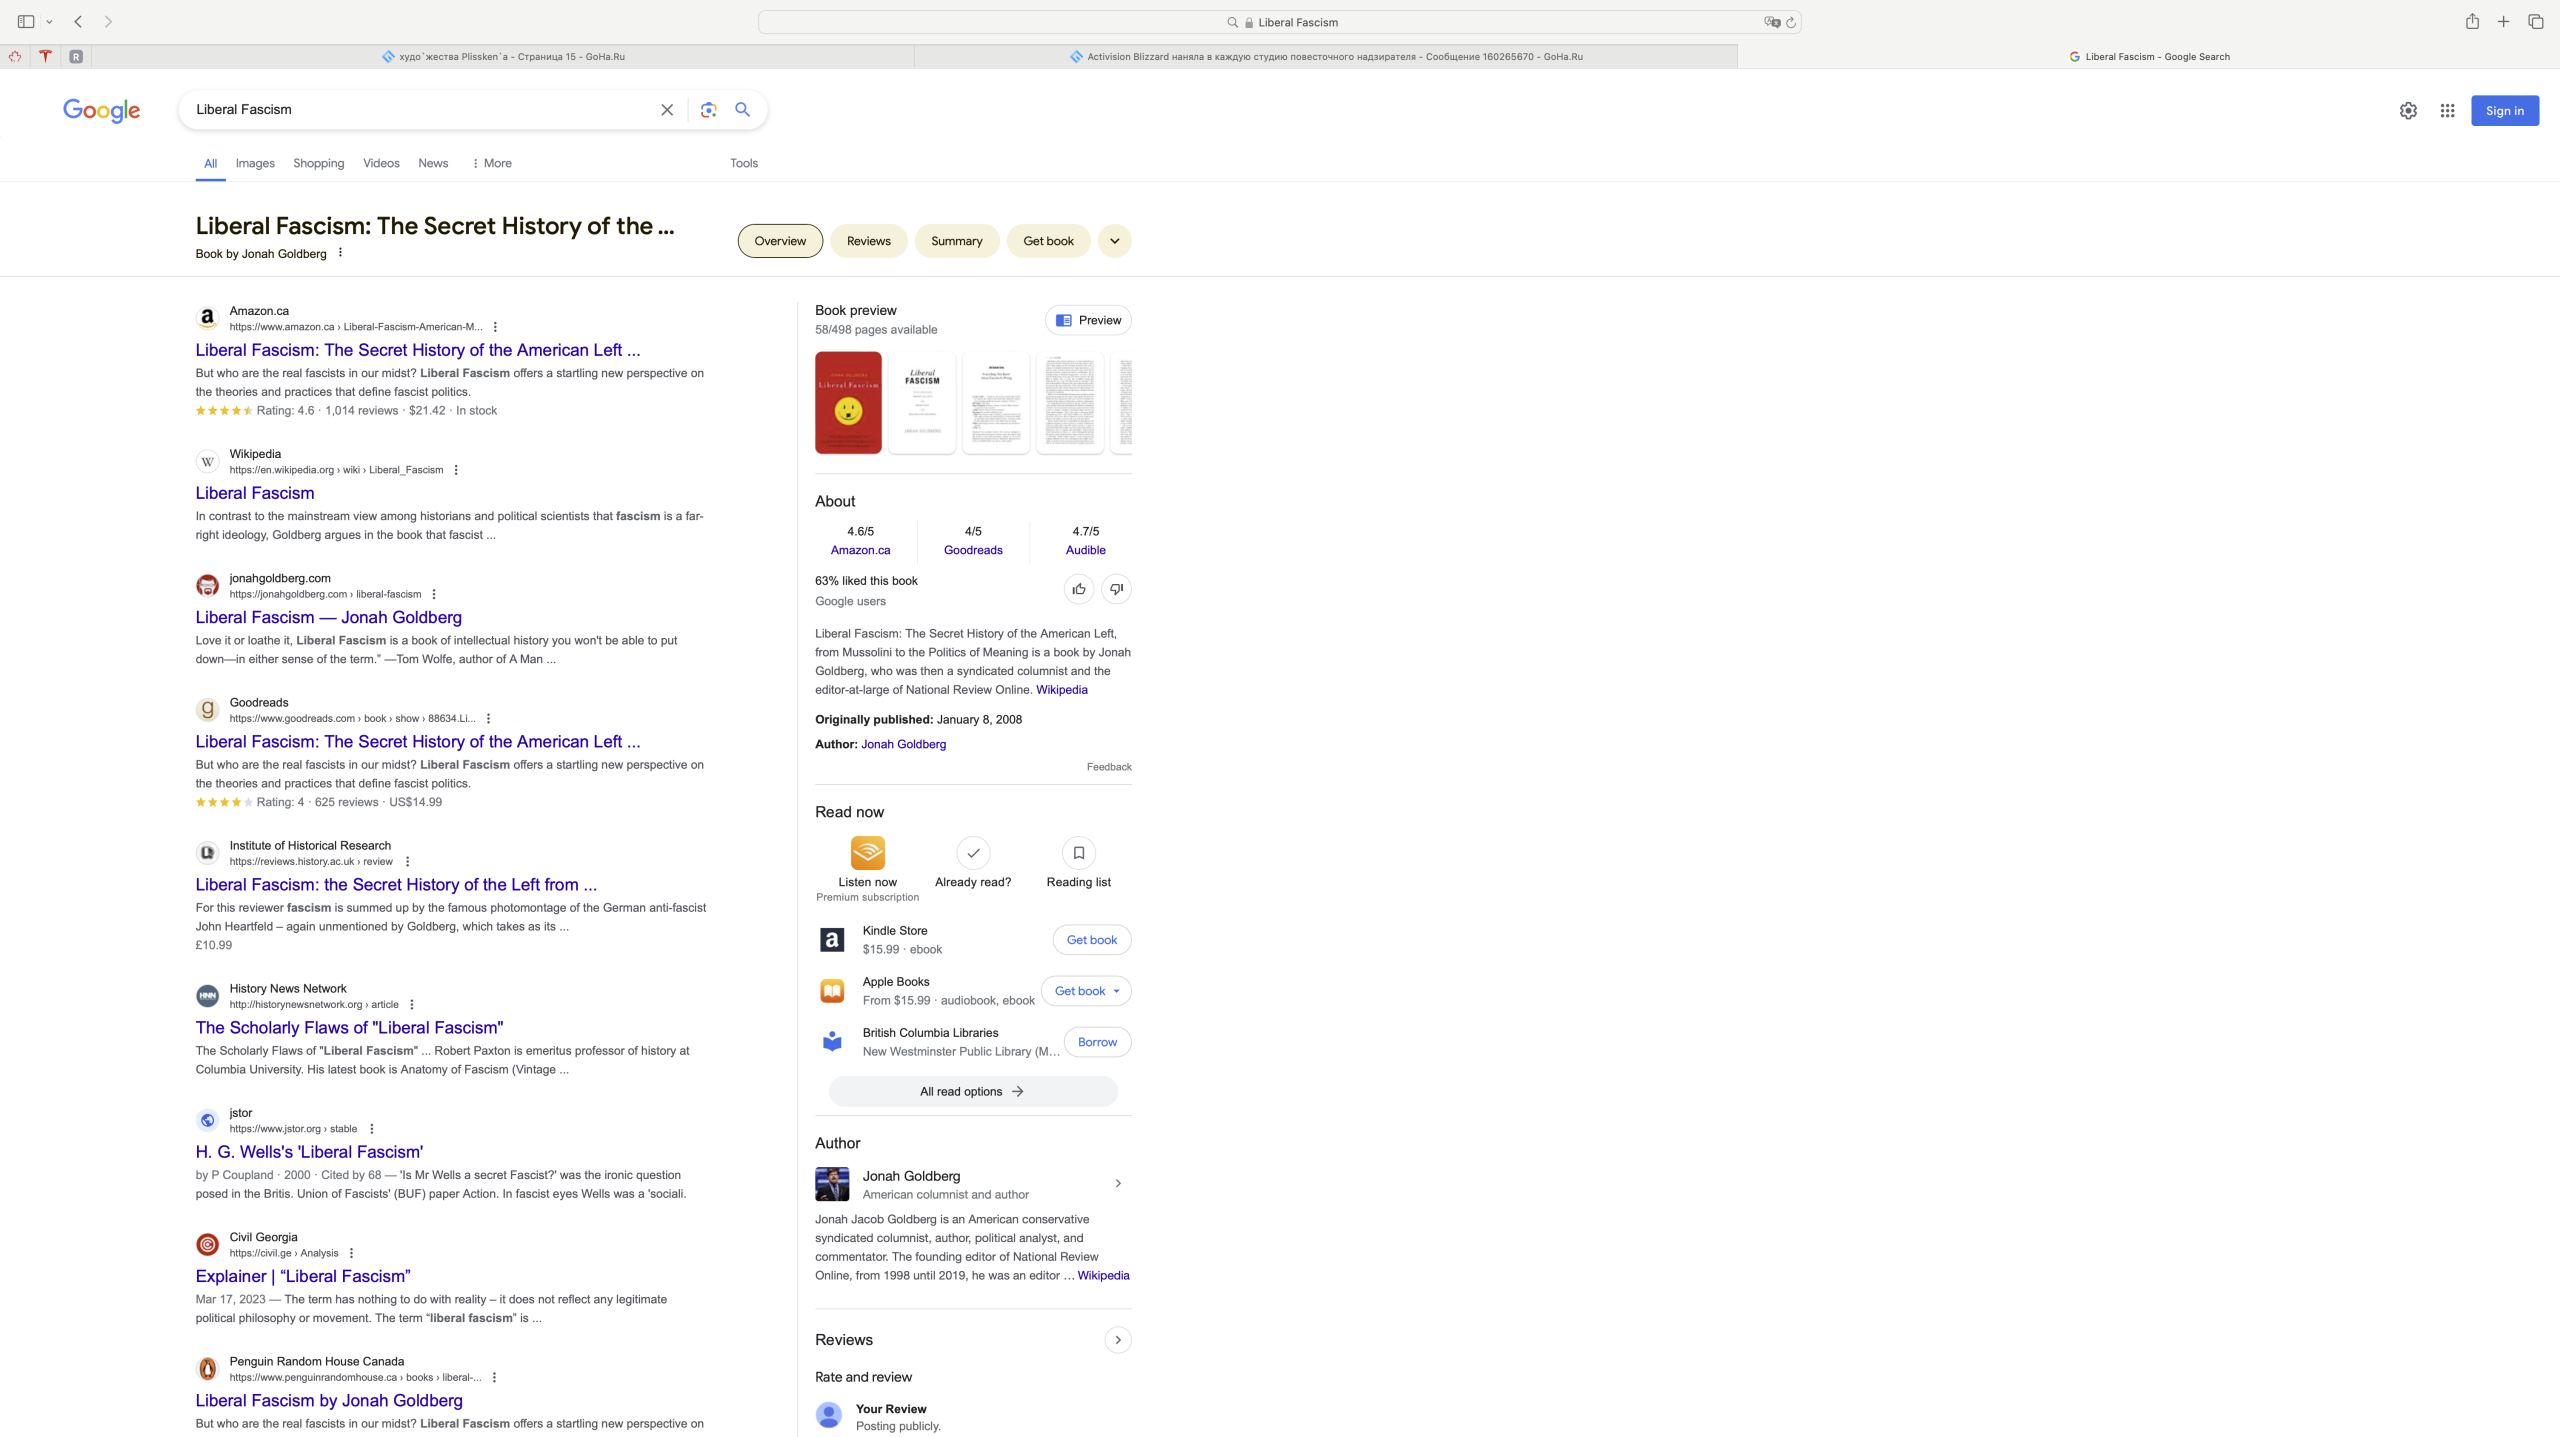The image size is (2560, 1437).
Task: Click the browser forward arrow
Action: tap(109, 21)
